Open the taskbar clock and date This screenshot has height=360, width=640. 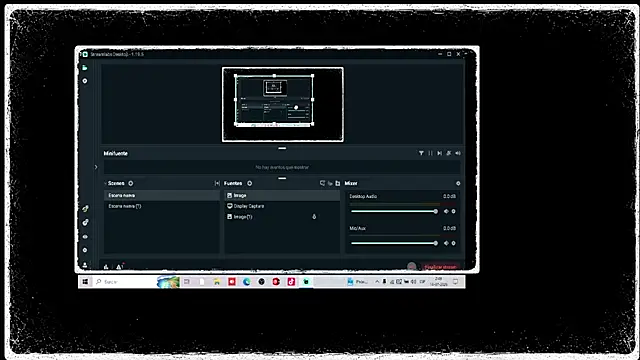click(438, 282)
